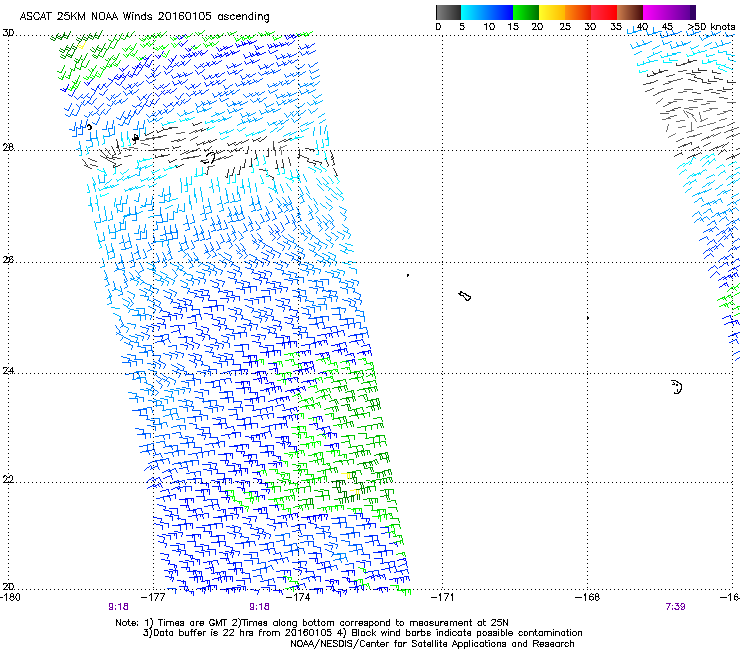The width and height of the screenshot is (740, 650).
Task: Click the '>50 knots' legend label
Action: [711, 27]
